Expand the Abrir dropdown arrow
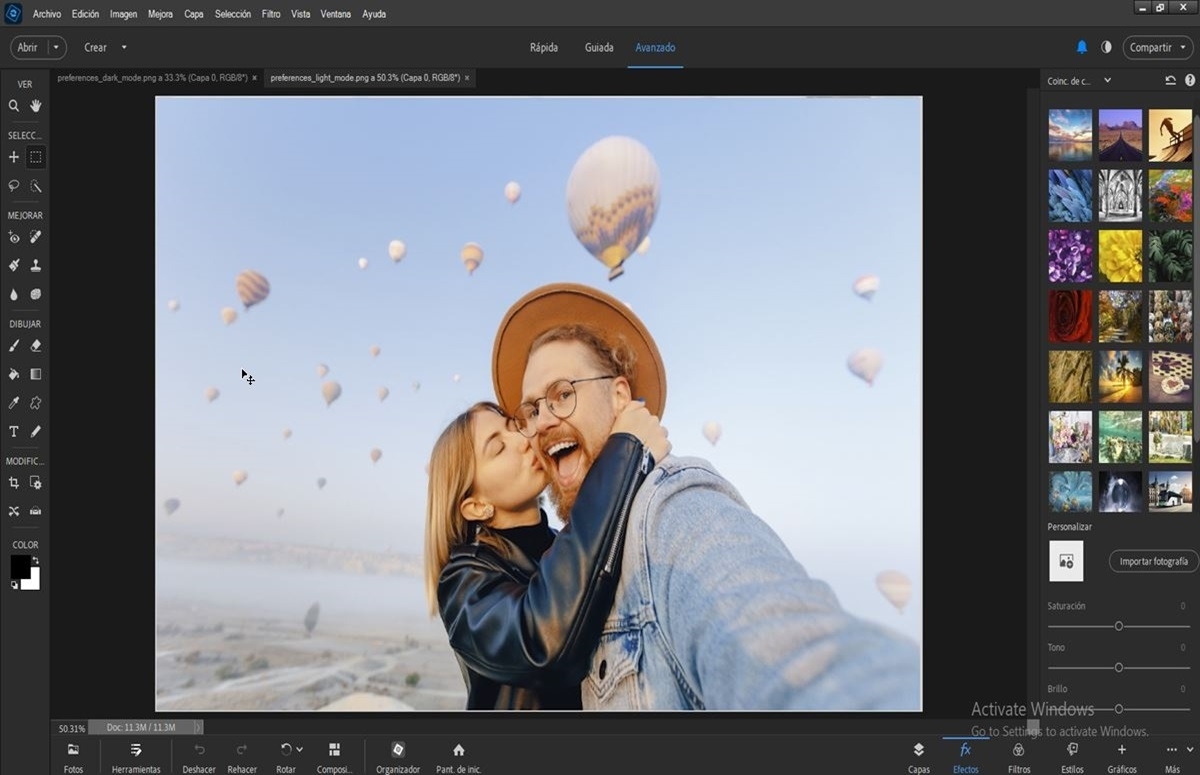This screenshot has height=775, width=1200. click(x=55, y=47)
